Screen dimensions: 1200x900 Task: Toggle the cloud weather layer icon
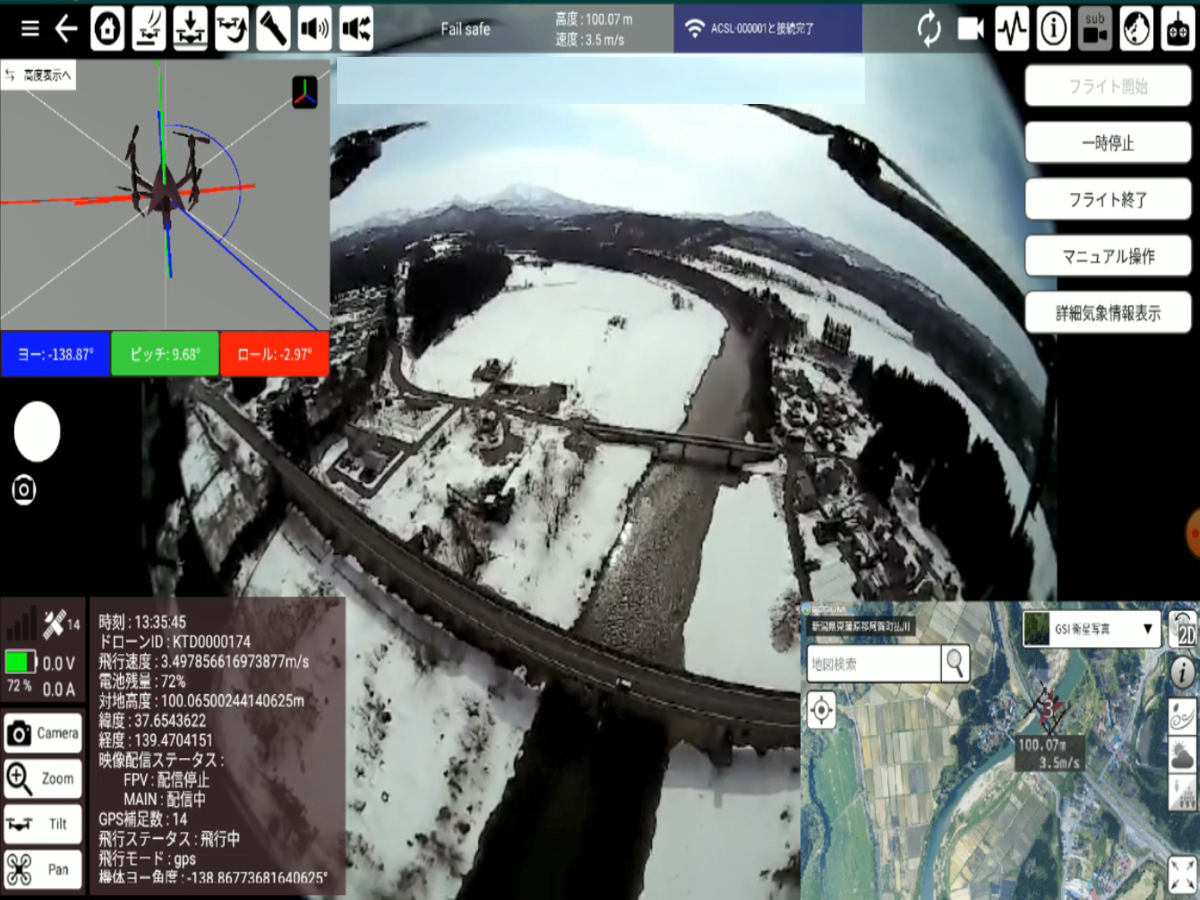tap(1183, 753)
